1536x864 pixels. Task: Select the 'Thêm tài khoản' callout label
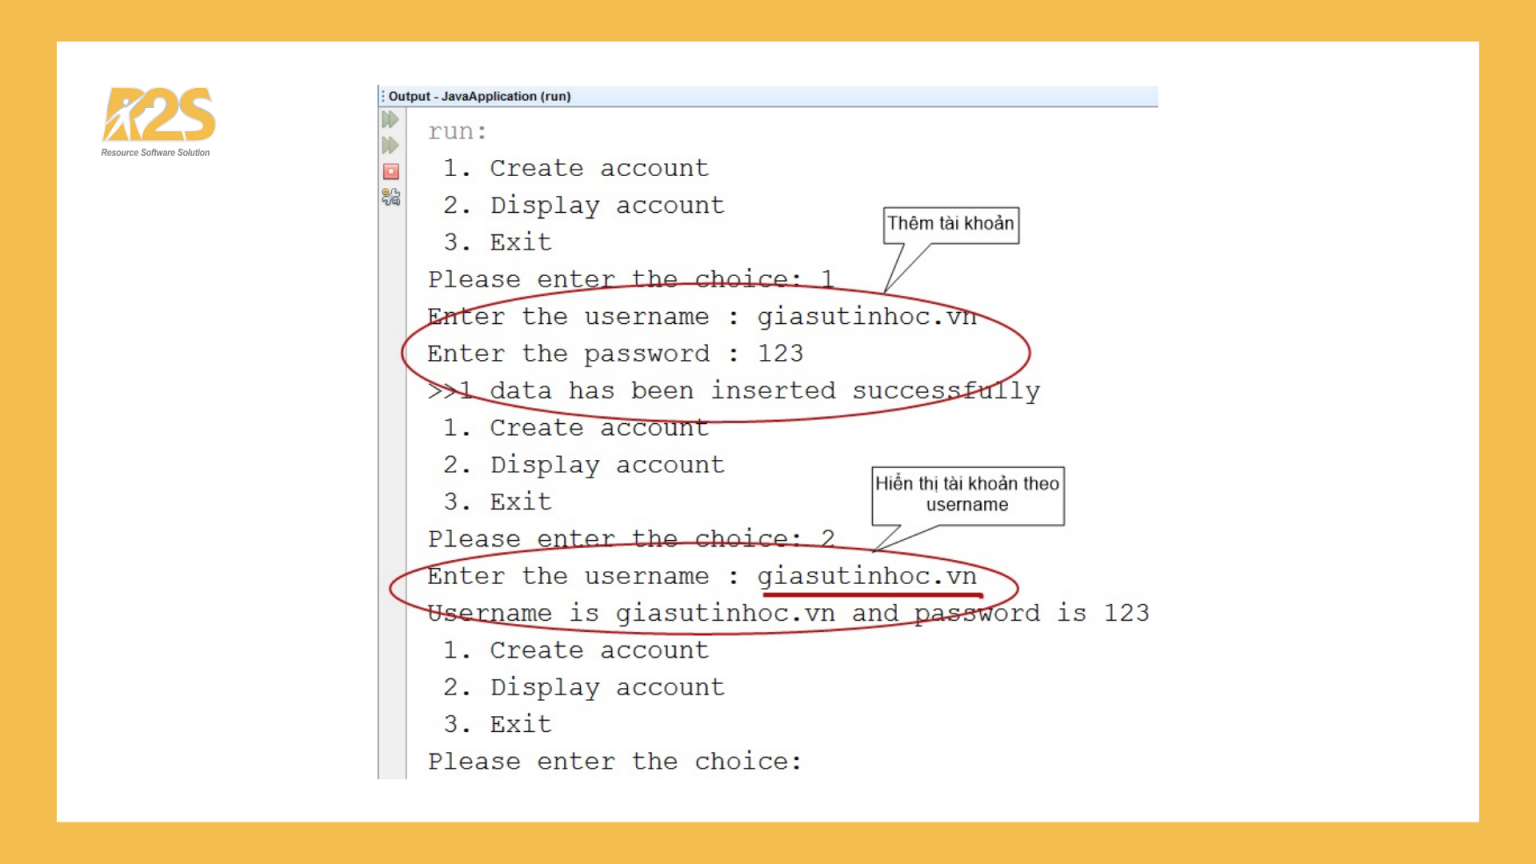(950, 224)
